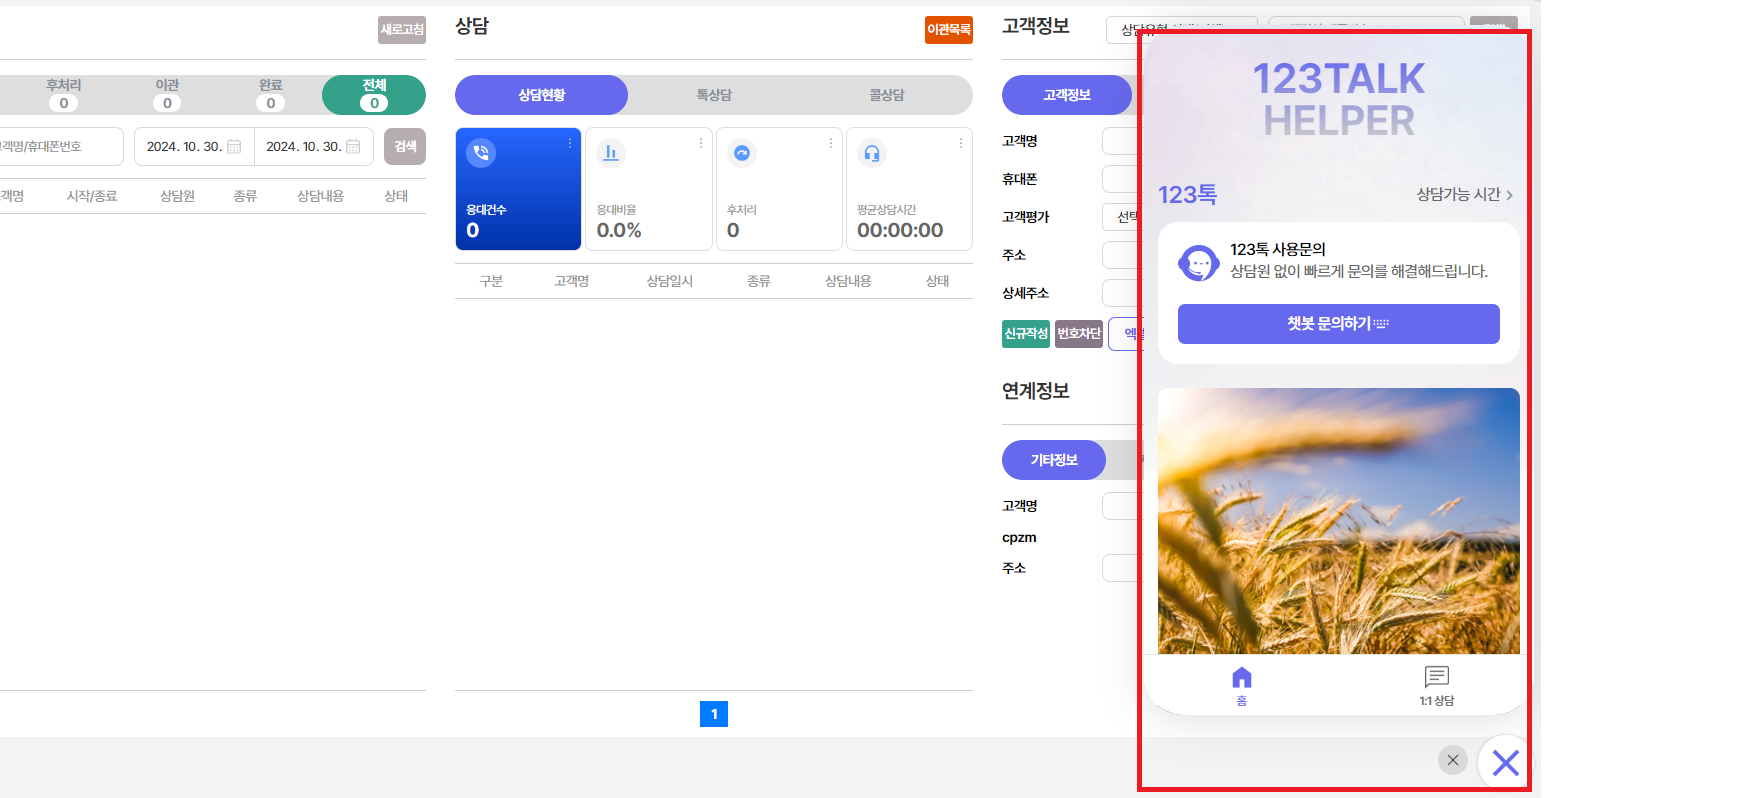The height and width of the screenshot is (798, 1762).
Task: Click the 챗봇 문의하기 button
Action: (x=1338, y=324)
